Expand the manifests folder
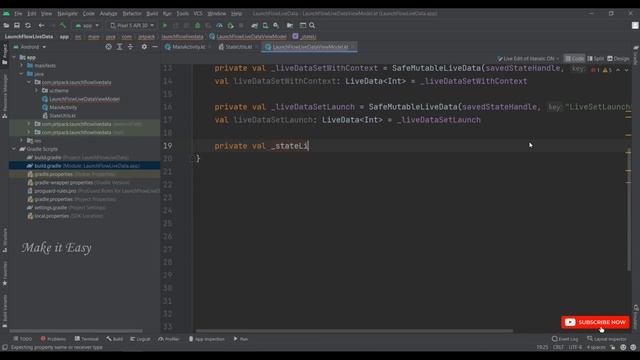Screen dimensions: 640x360 point(22,66)
